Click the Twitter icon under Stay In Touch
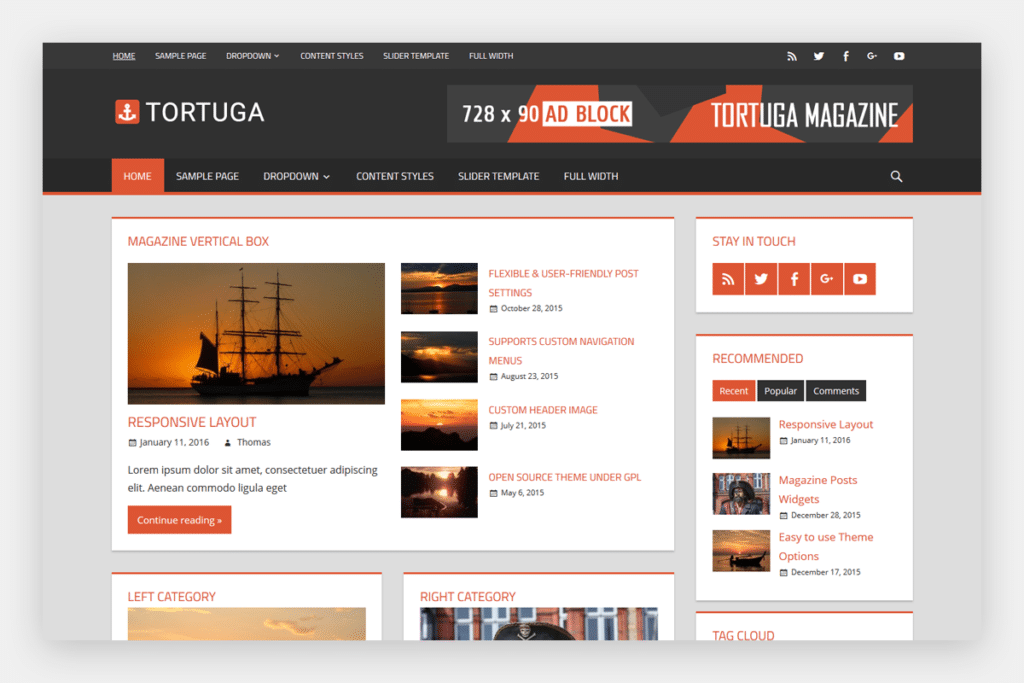 pos(761,279)
